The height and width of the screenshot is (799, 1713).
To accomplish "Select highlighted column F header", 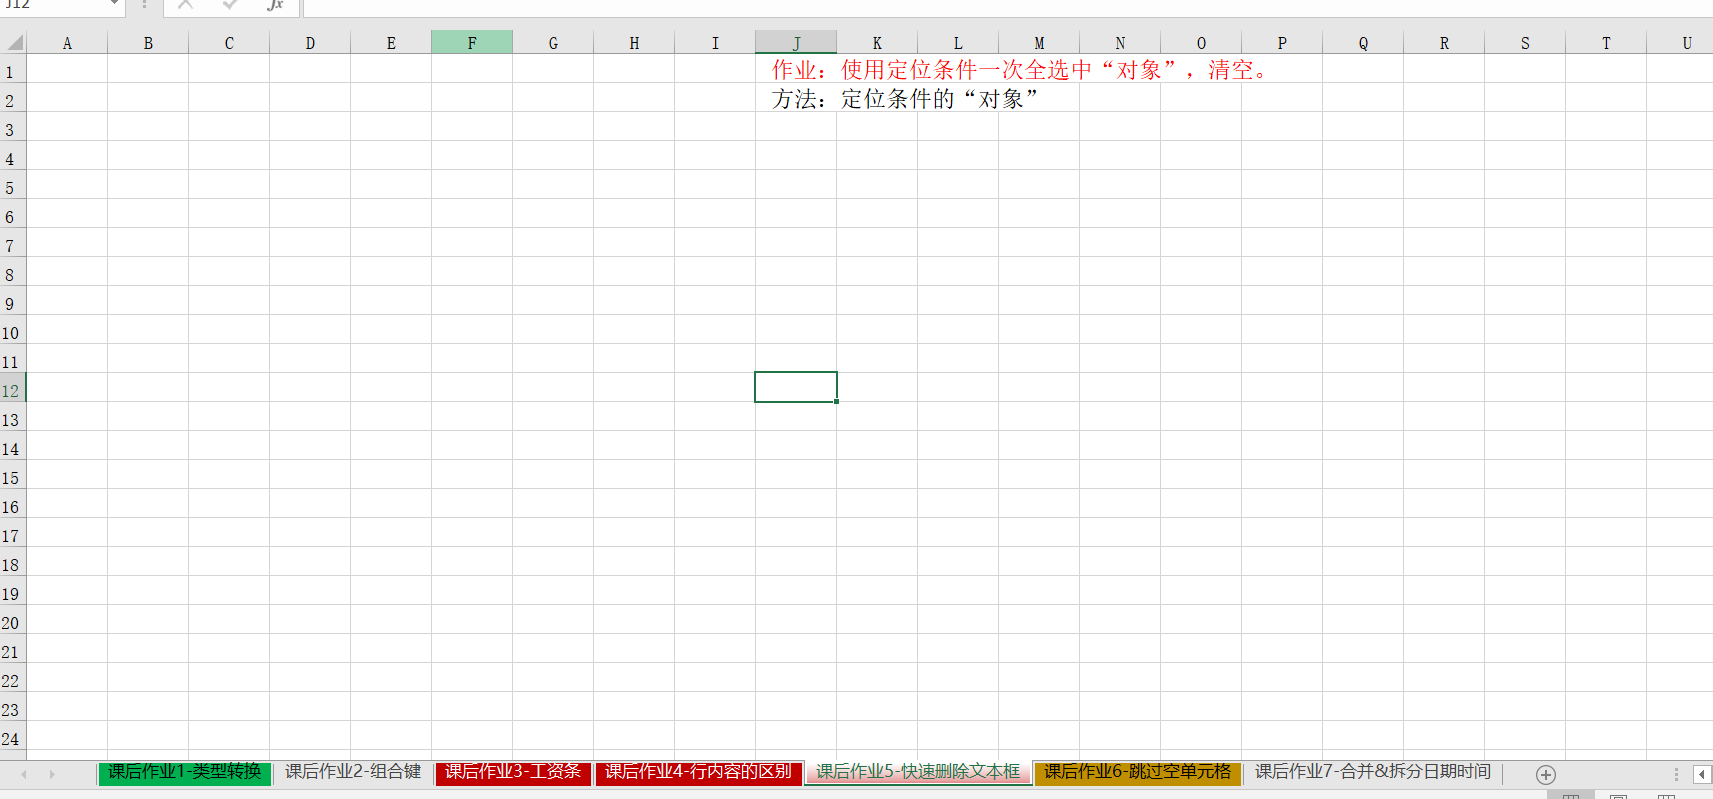I will pos(472,43).
